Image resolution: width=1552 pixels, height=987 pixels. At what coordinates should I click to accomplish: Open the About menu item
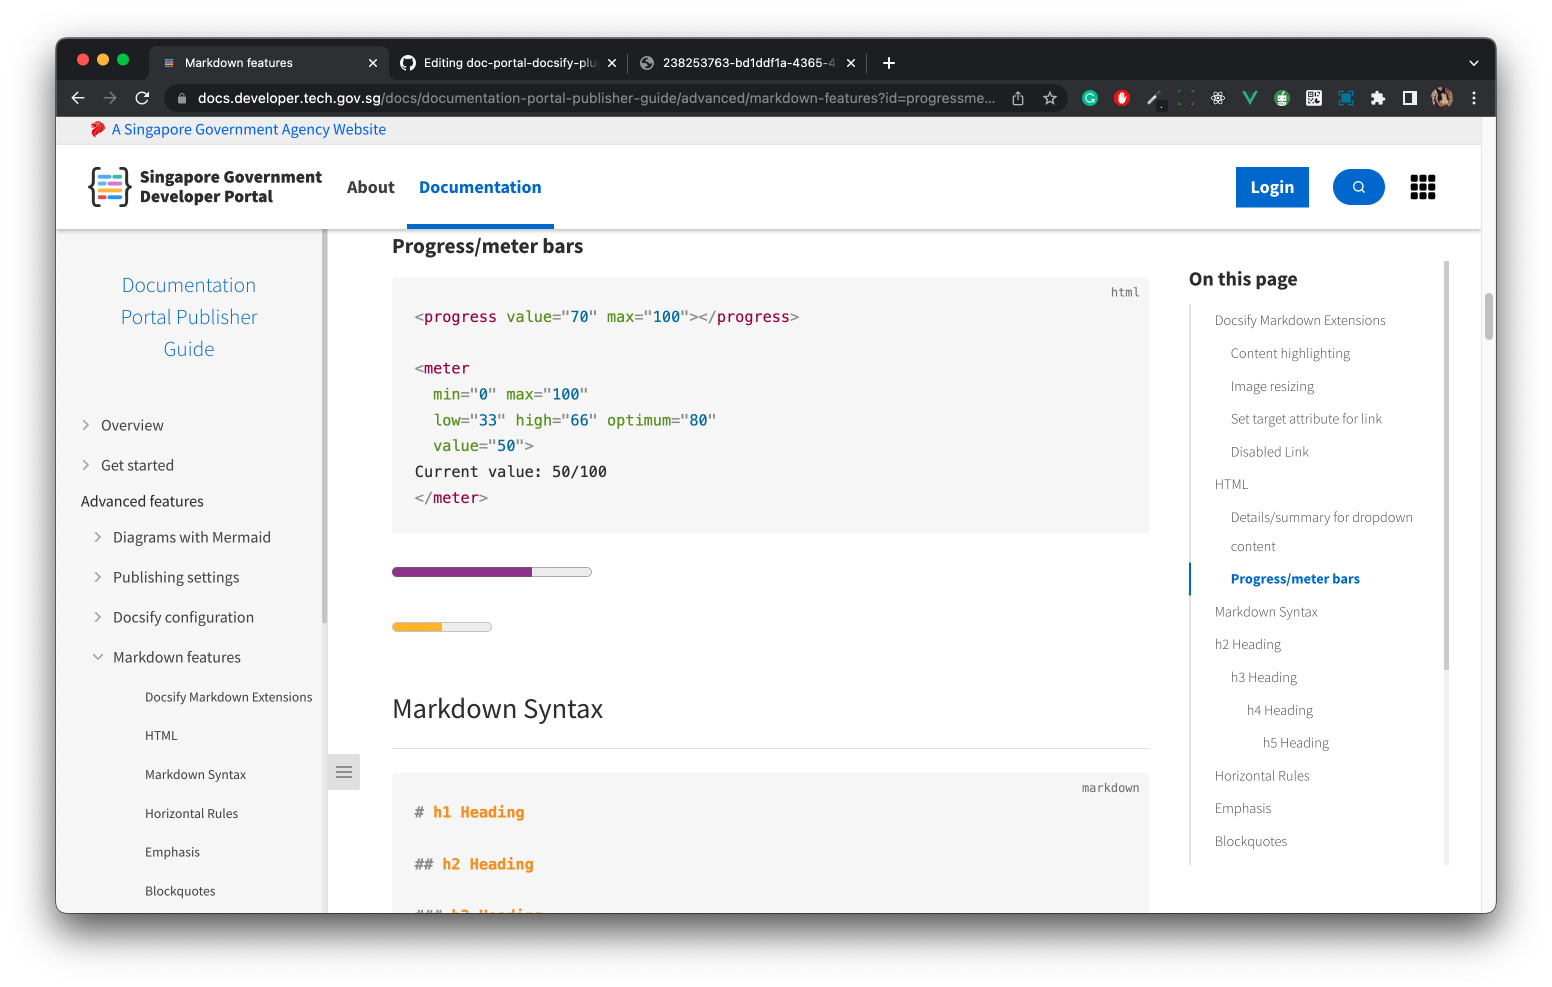[371, 187]
